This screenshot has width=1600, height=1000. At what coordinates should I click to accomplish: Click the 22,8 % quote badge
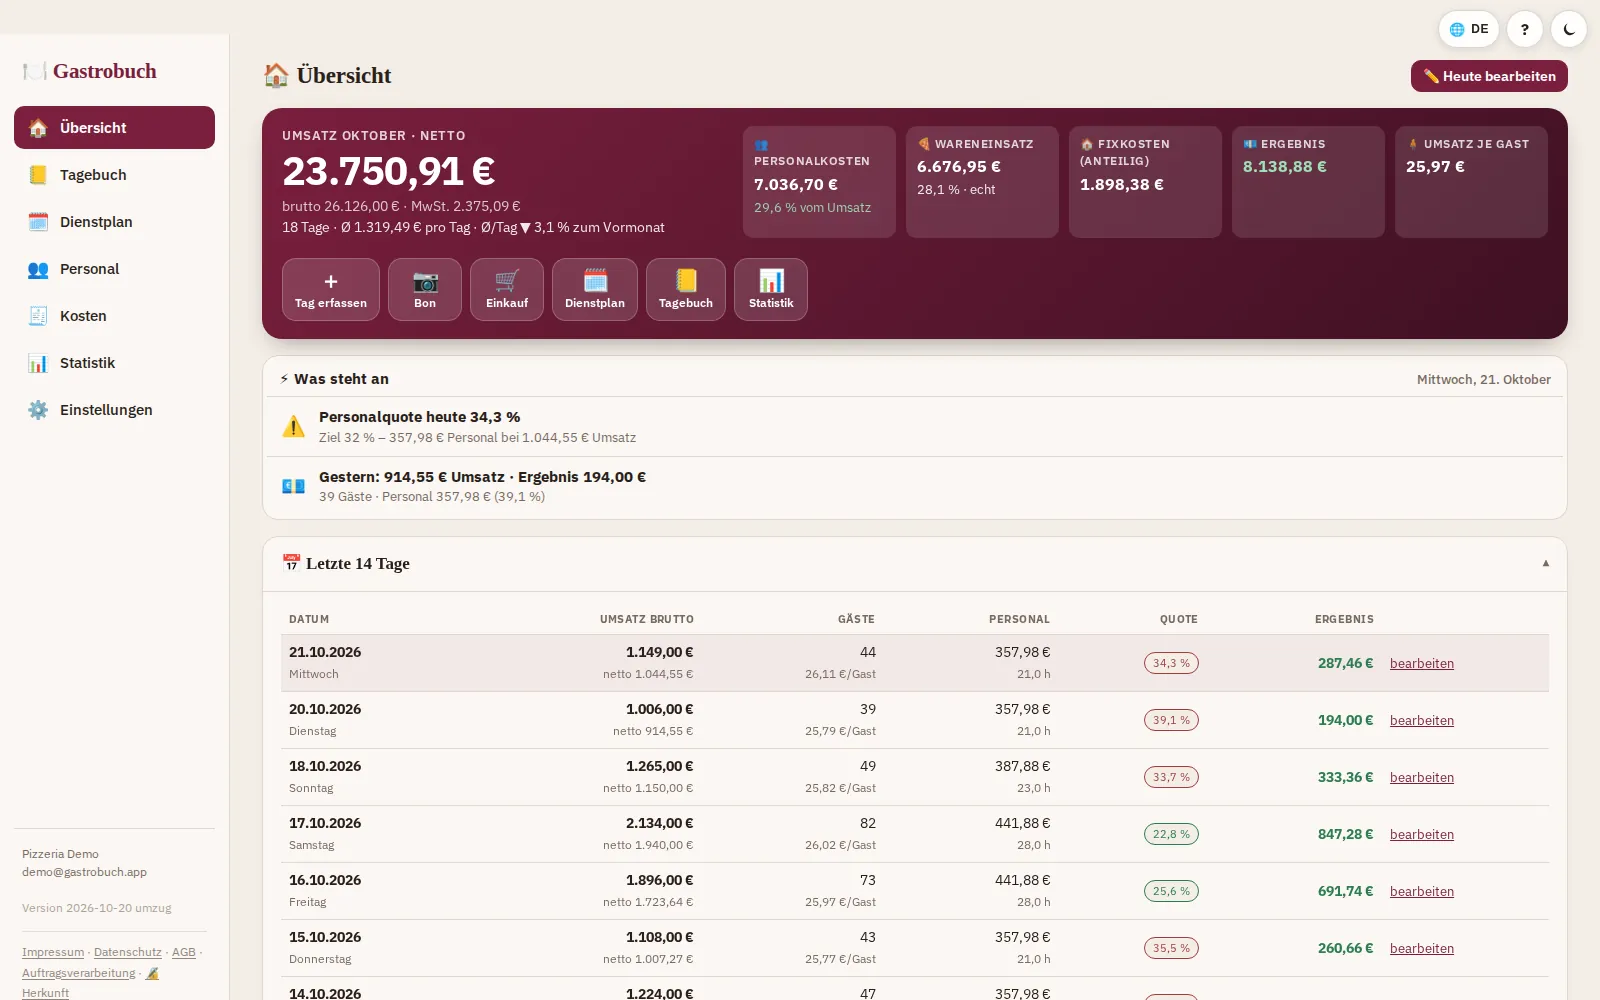[1171, 834]
